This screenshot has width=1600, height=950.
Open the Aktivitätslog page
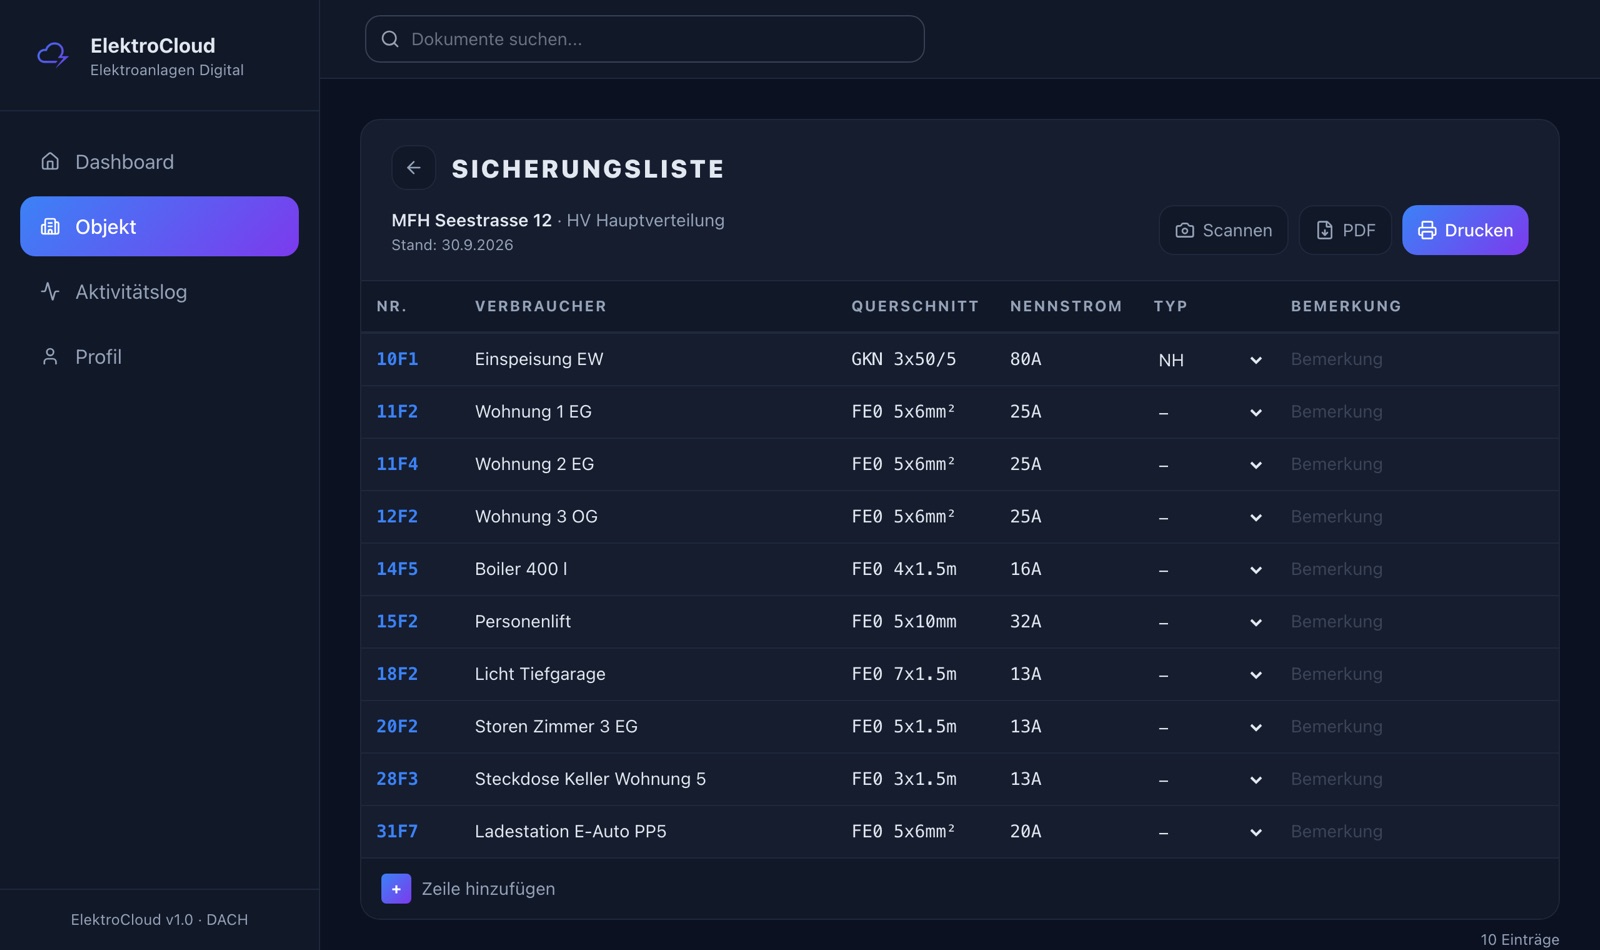159,292
